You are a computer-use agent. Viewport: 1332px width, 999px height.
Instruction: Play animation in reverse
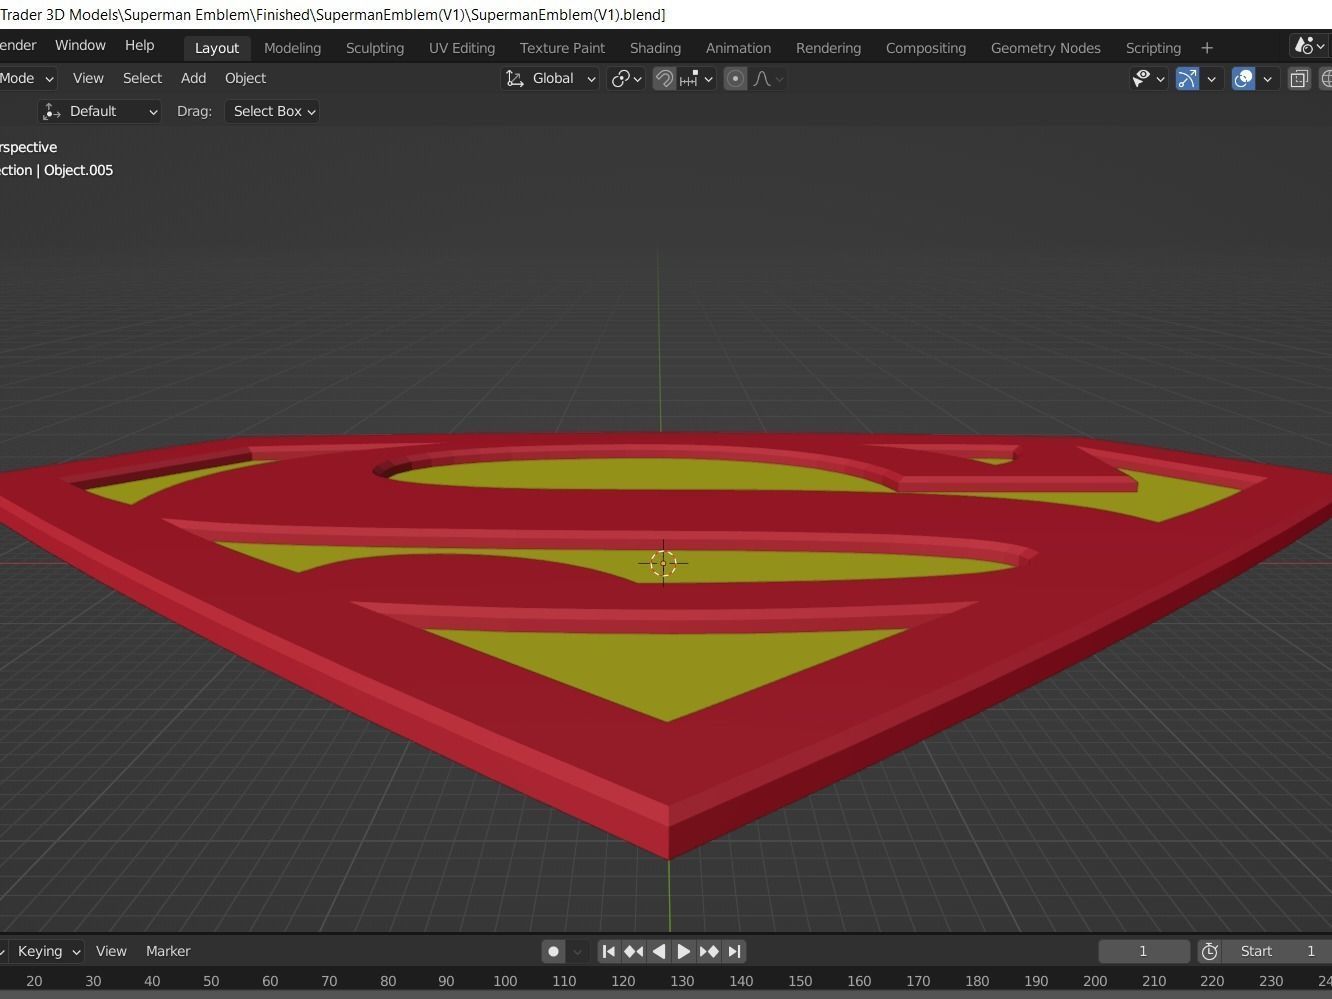(659, 951)
